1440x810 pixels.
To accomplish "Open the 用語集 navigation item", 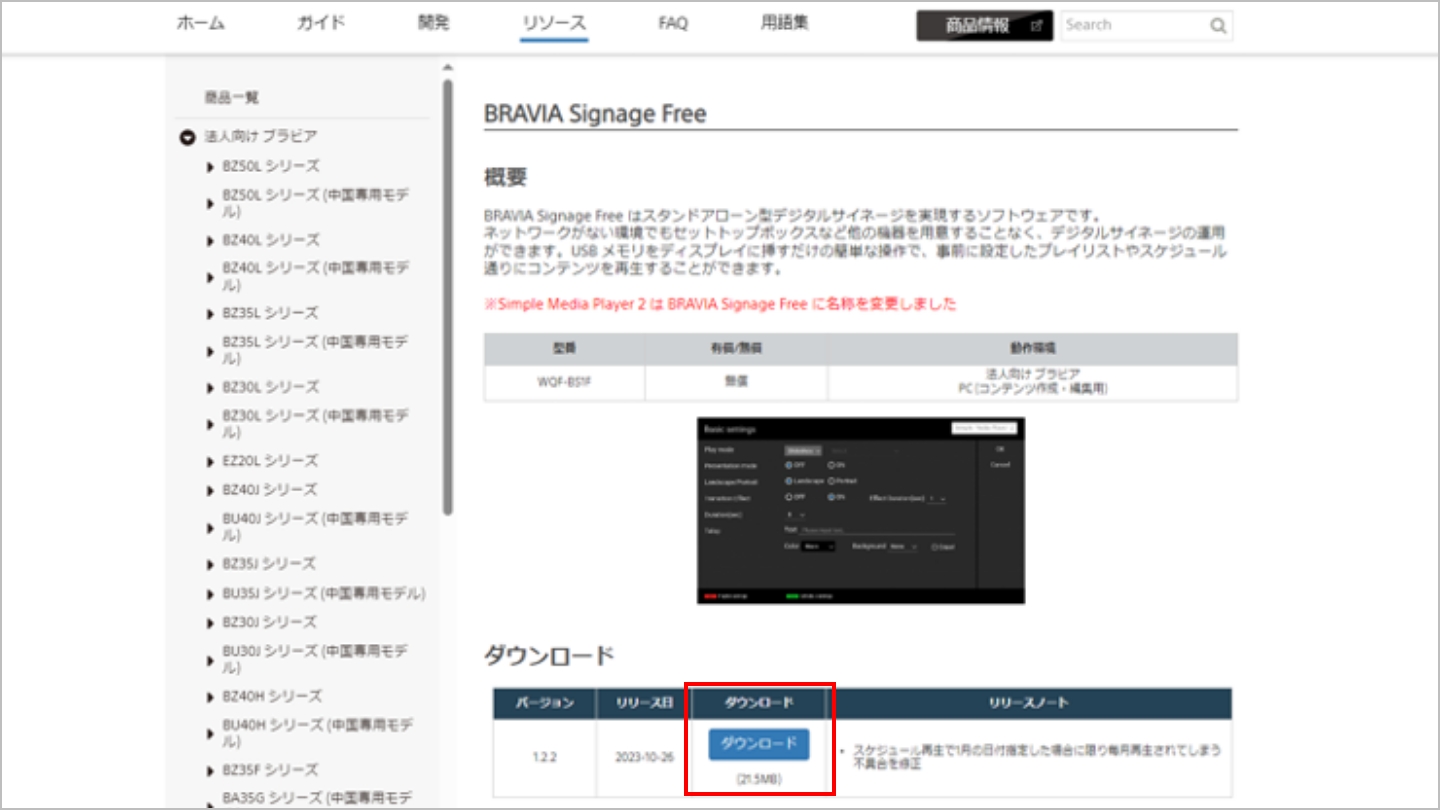I will click(x=784, y=24).
